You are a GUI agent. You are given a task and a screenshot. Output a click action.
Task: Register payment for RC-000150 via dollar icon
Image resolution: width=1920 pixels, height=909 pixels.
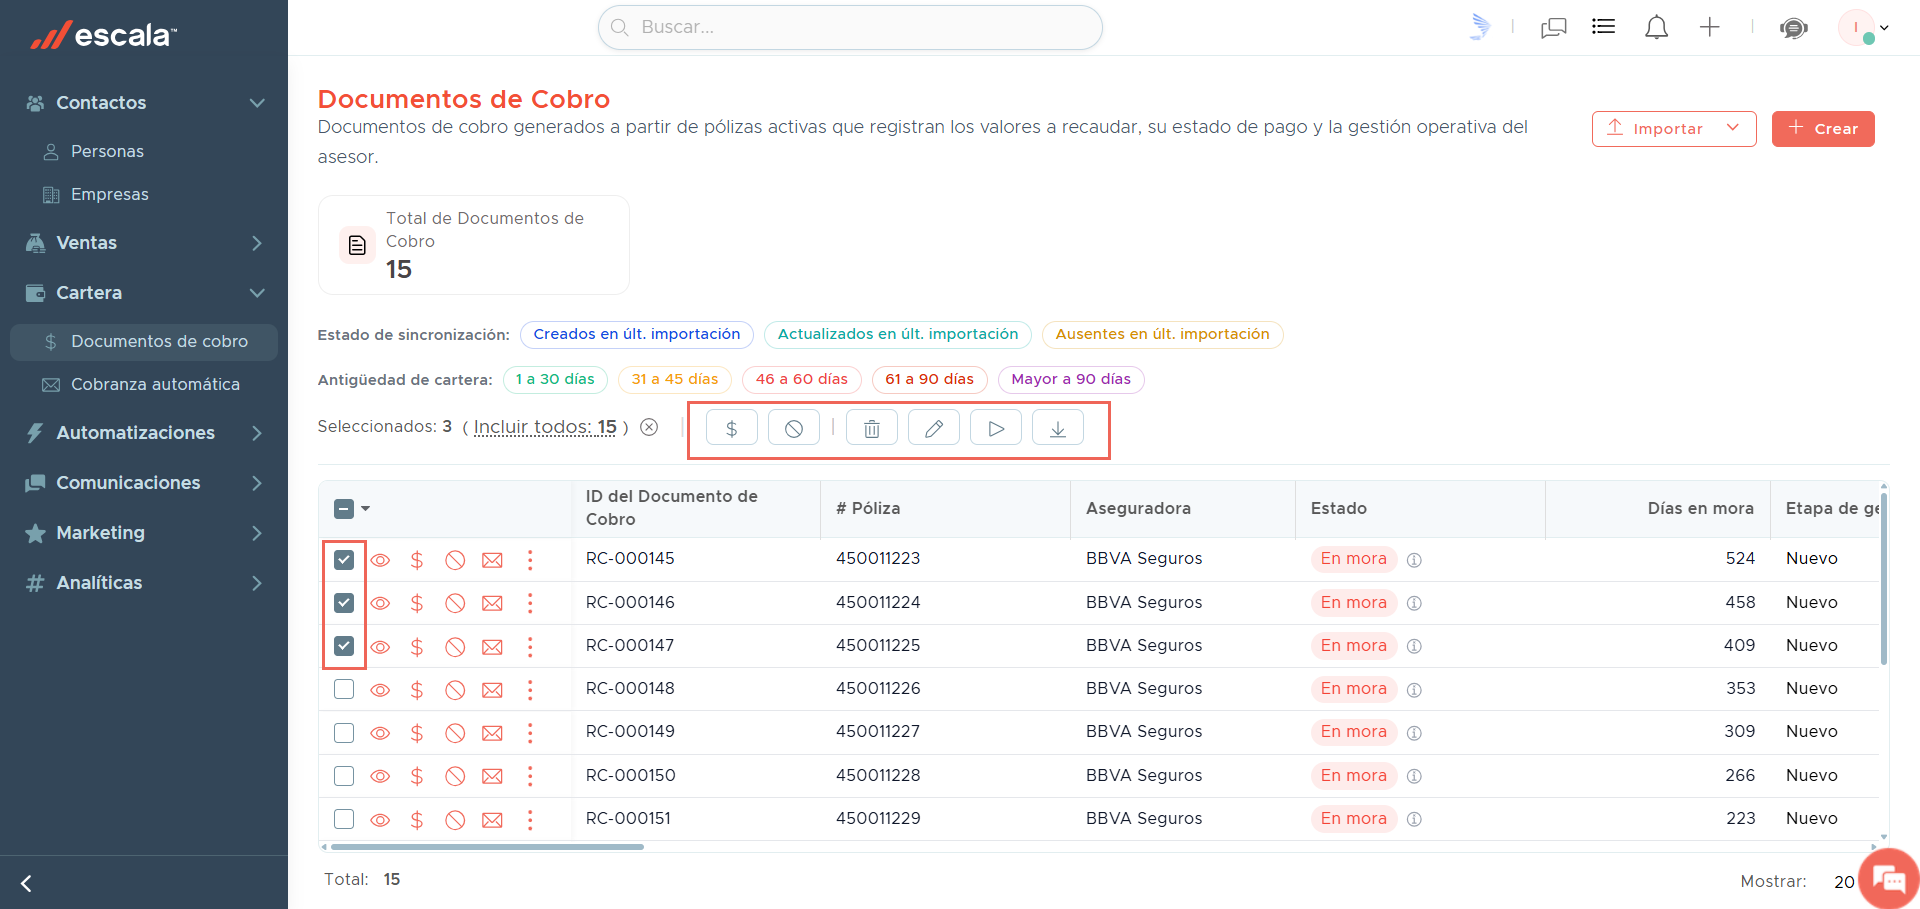pos(417,776)
